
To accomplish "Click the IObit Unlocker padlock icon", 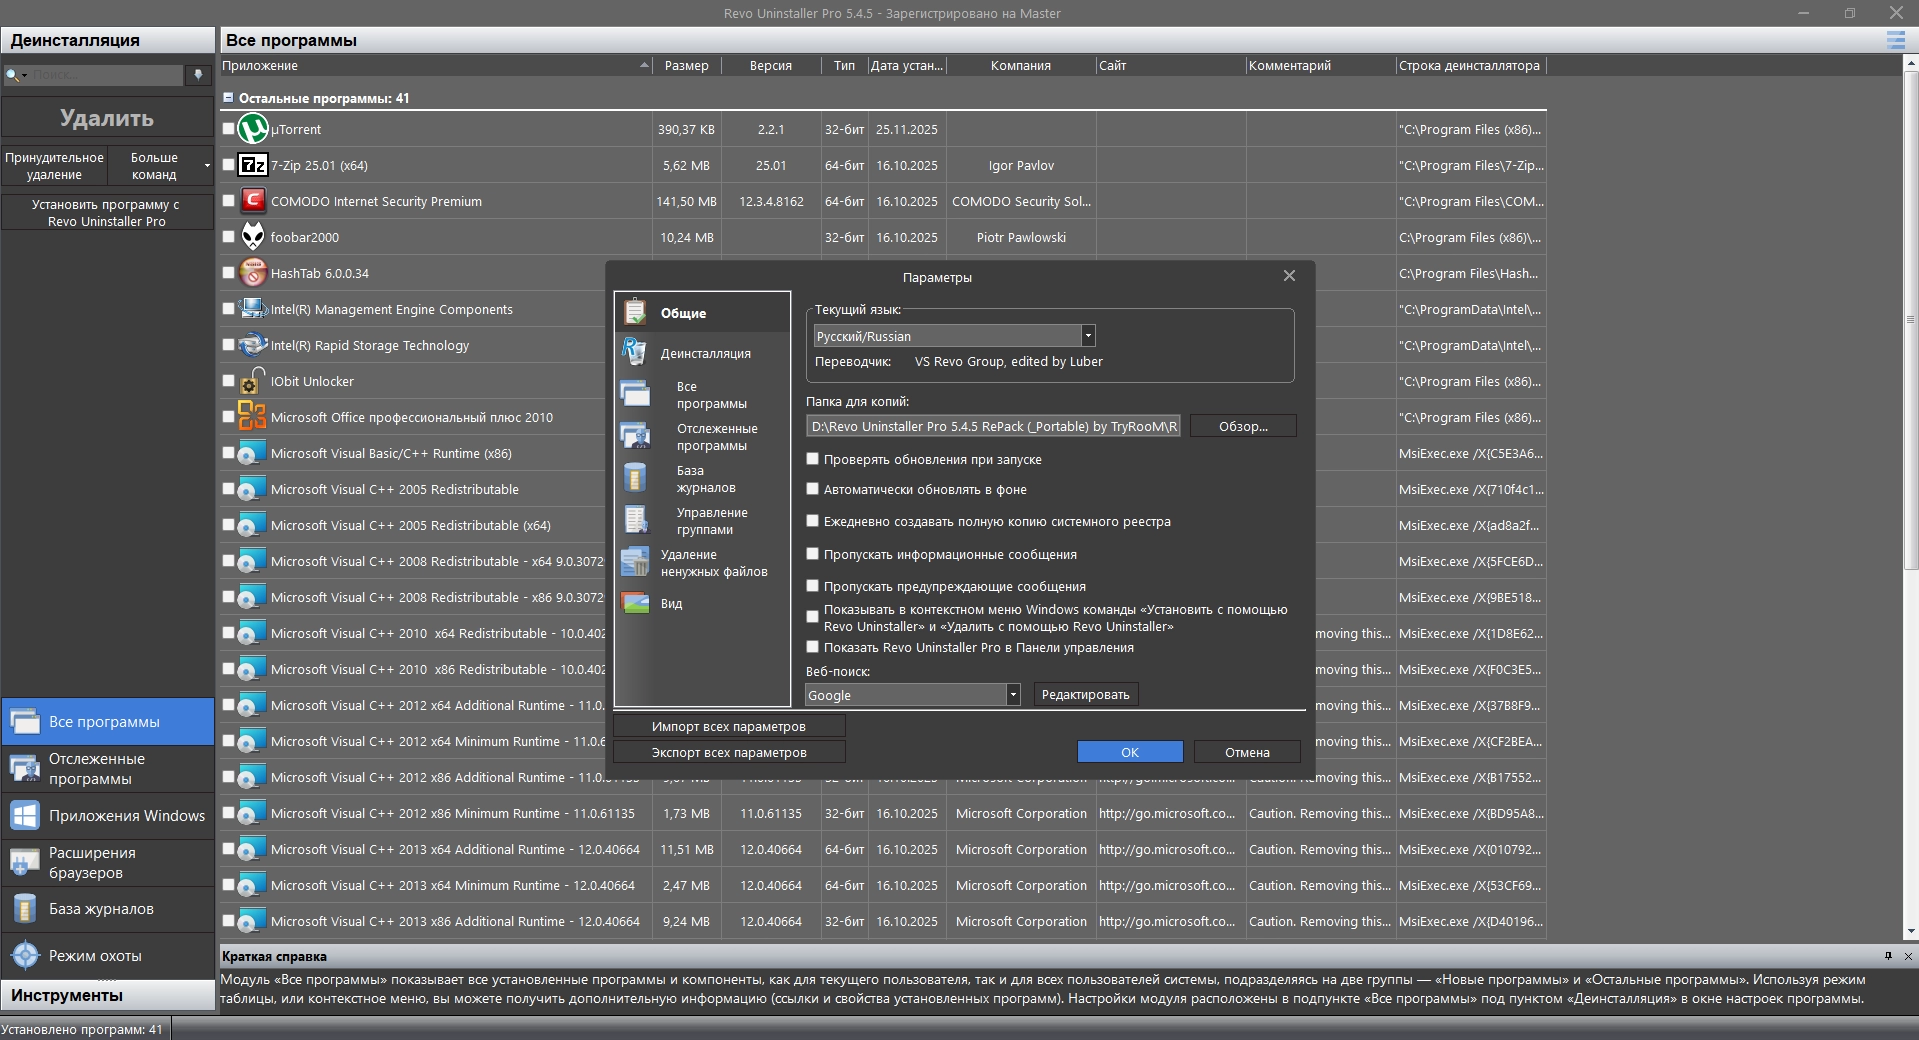I will [x=253, y=381].
